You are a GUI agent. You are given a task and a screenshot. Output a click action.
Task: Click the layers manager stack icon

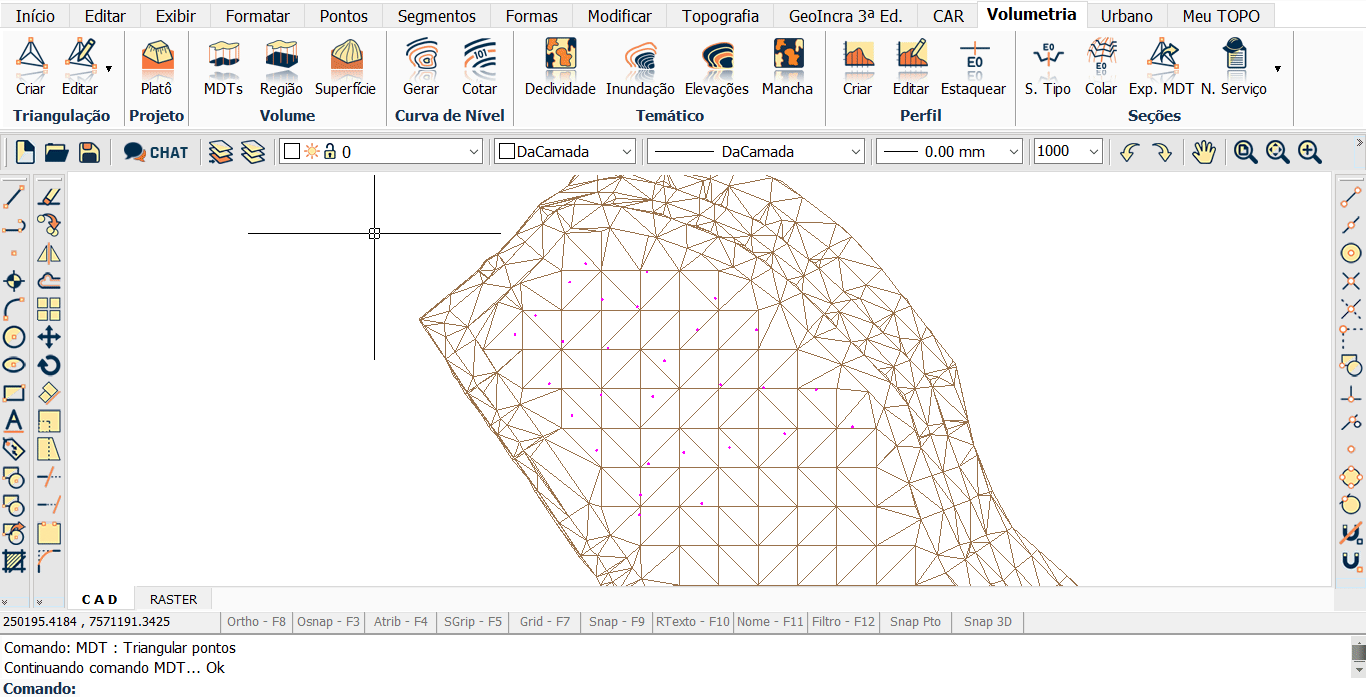221,152
